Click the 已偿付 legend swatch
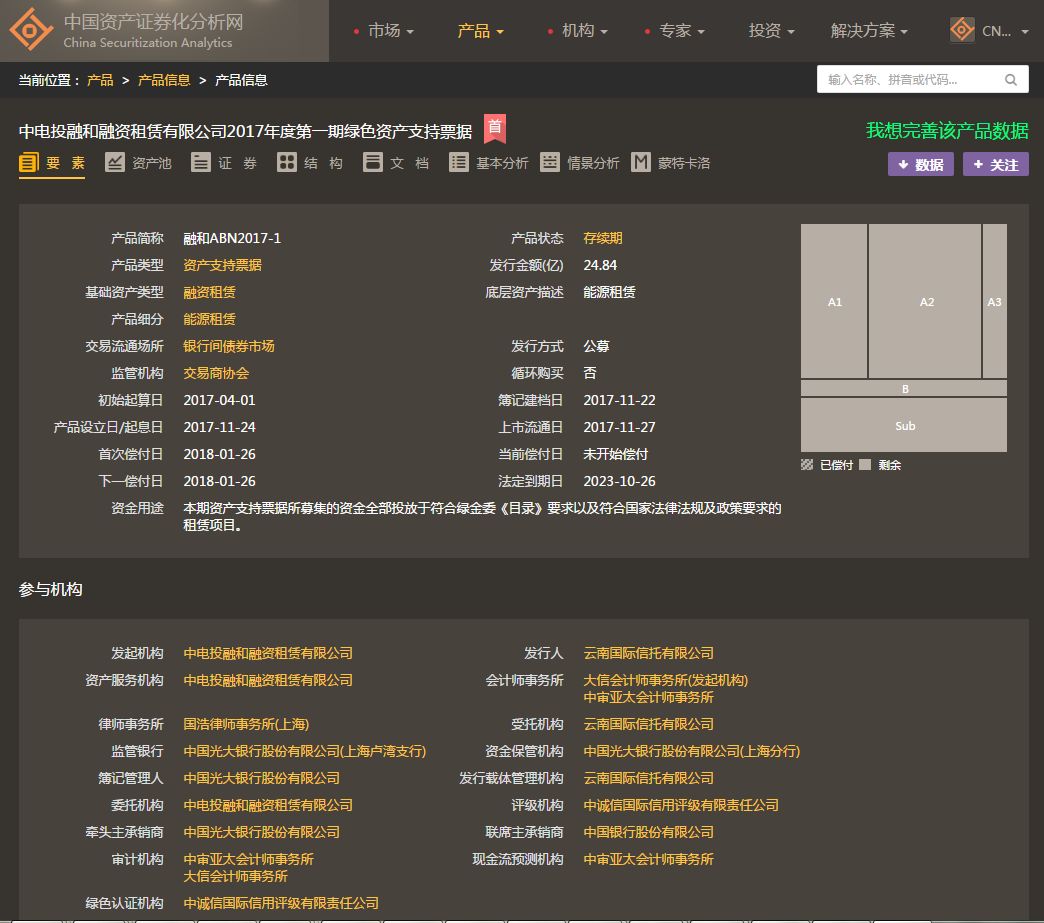This screenshot has width=1044, height=923. (x=807, y=465)
